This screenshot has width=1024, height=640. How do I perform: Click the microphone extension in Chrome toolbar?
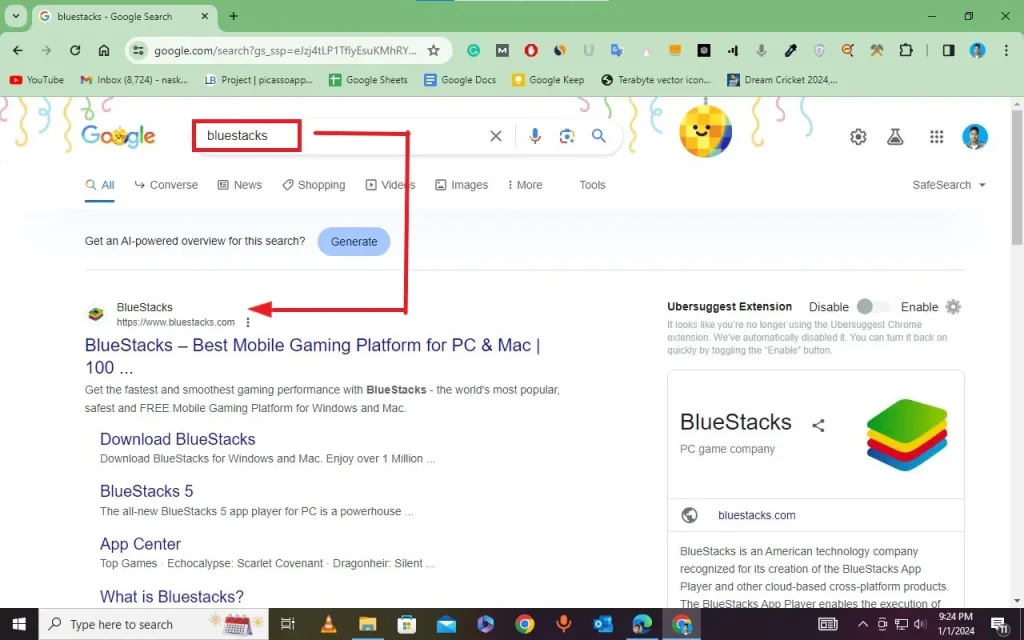[x=761, y=50]
